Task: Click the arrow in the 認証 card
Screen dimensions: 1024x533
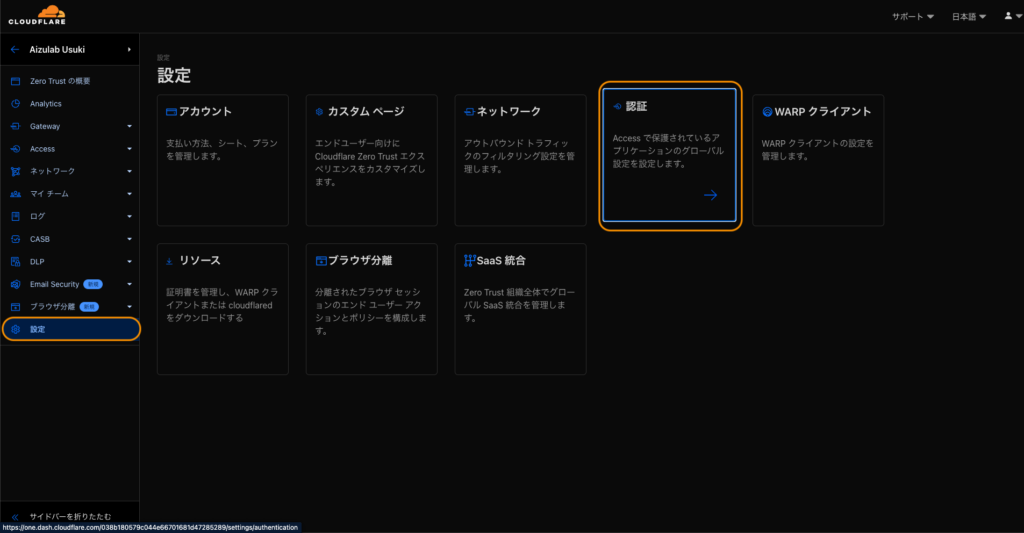Action: point(711,195)
